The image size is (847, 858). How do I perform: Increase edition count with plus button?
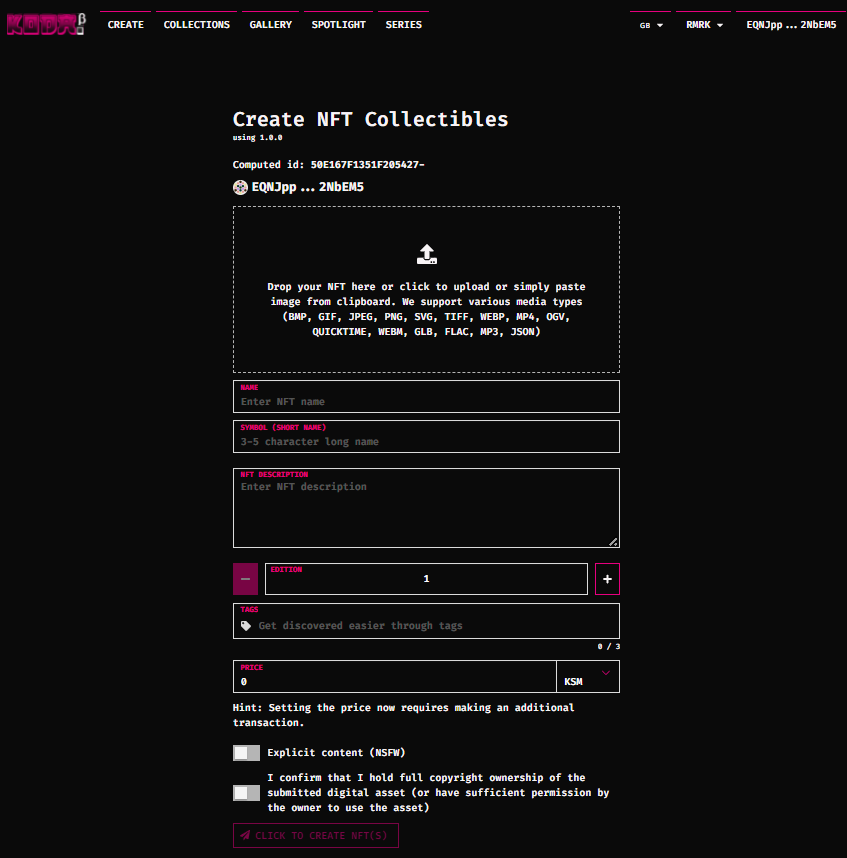[607, 579]
